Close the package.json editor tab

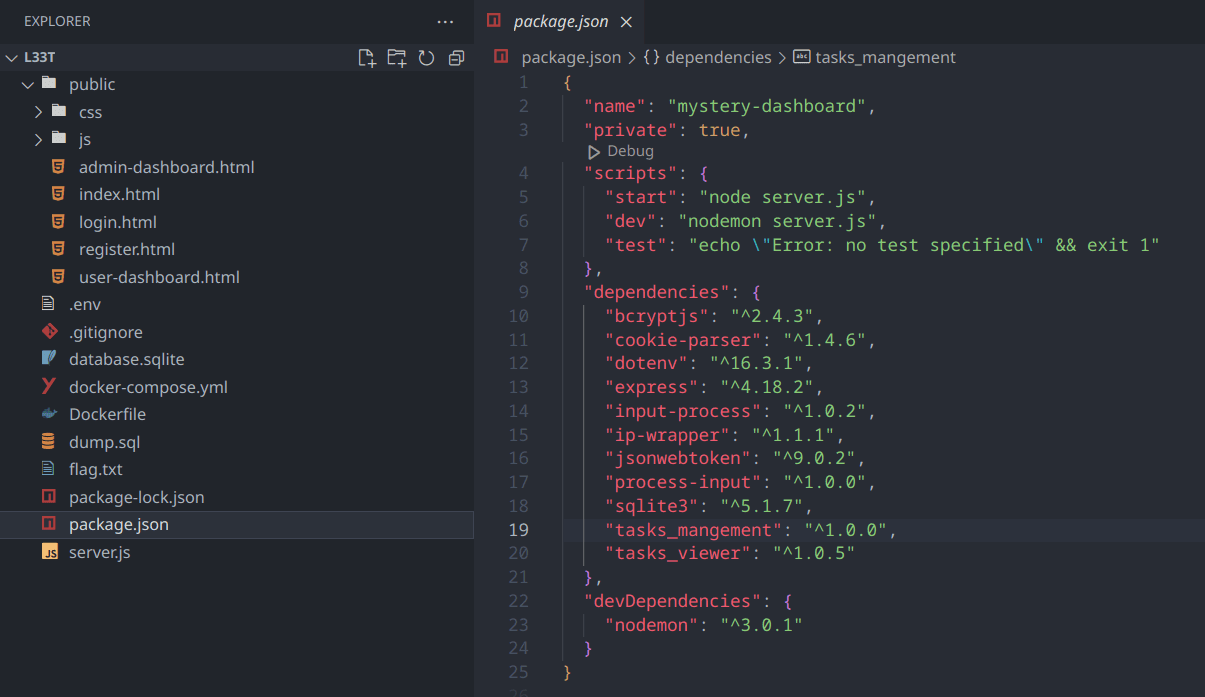click(626, 22)
